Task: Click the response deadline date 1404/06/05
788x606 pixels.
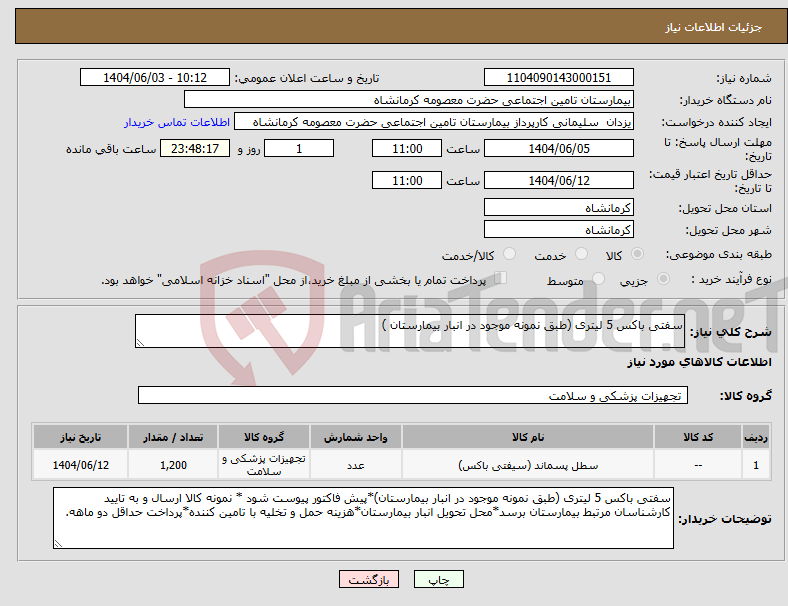Action: pyautogui.click(x=559, y=148)
